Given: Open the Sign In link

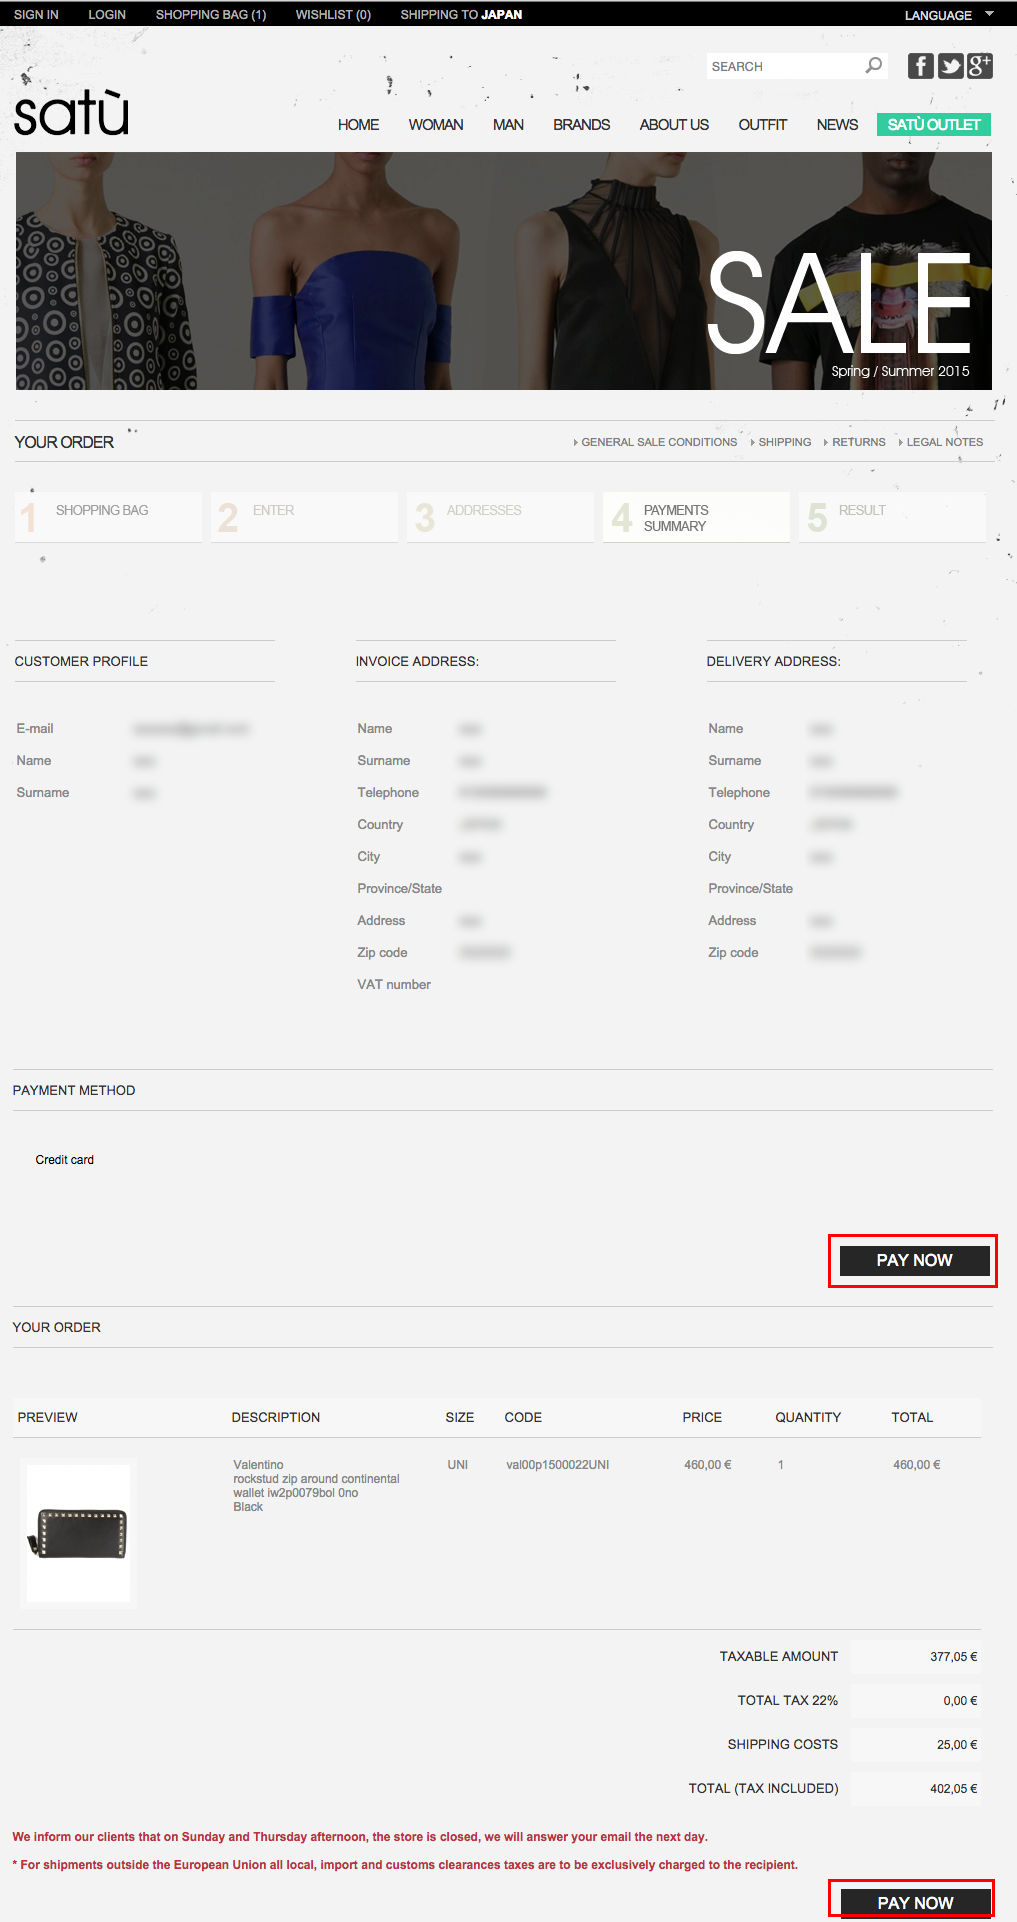Looking at the screenshot, I should 36,15.
